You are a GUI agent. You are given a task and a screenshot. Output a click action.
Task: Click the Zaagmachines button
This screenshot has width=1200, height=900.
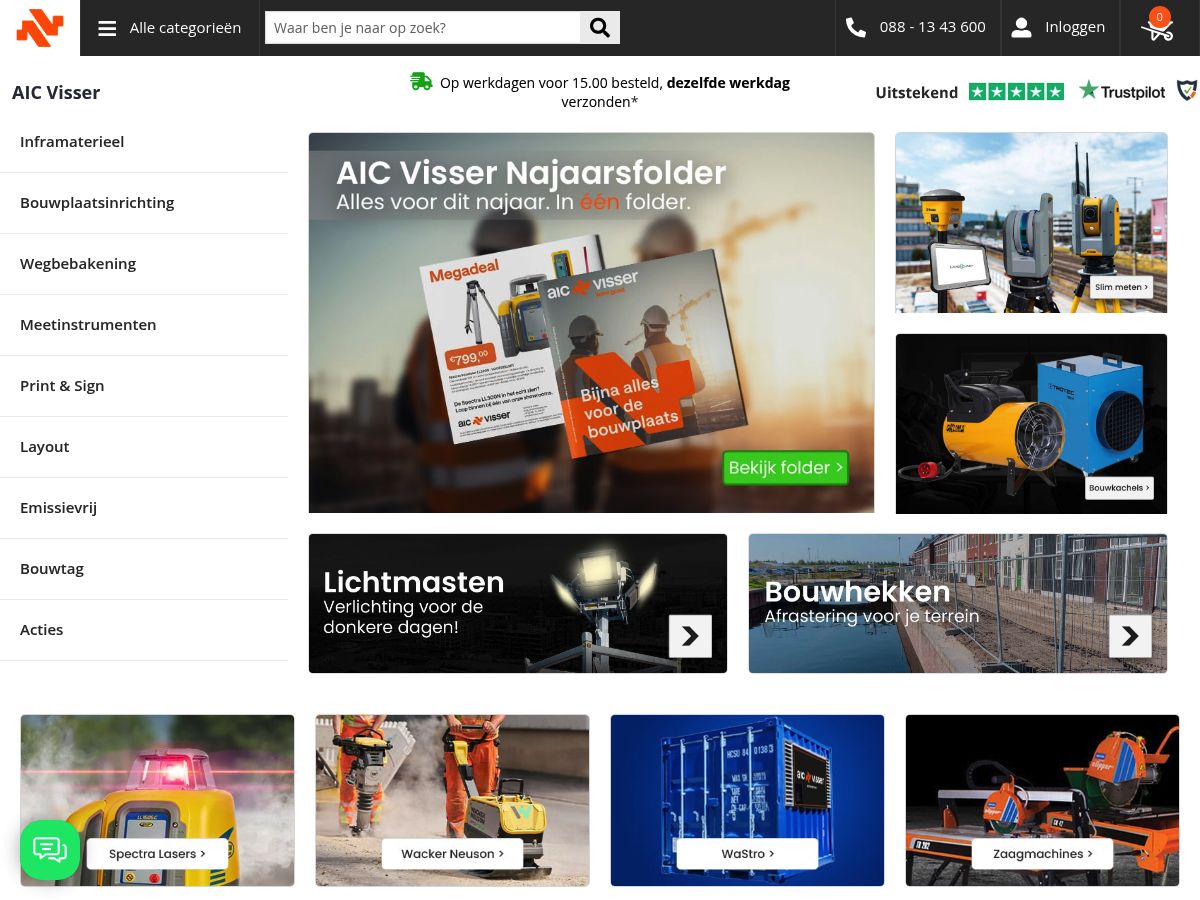tap(1043, 854)
